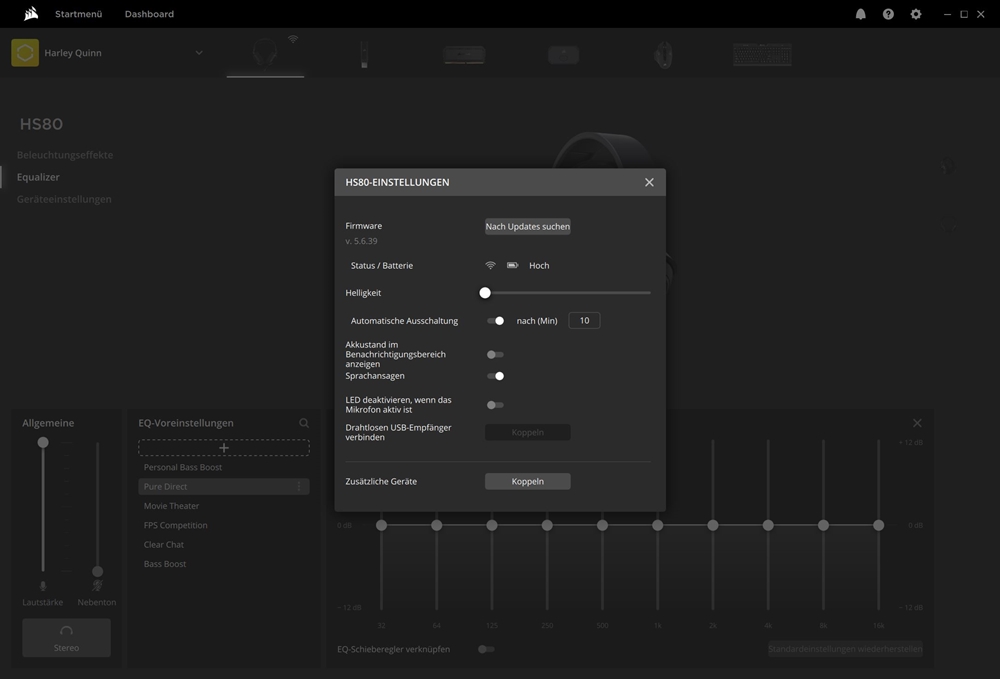This screenshot has height=679, width=1000.
Task: Click Nach Updates suchen button
Action: click(527, 226)
